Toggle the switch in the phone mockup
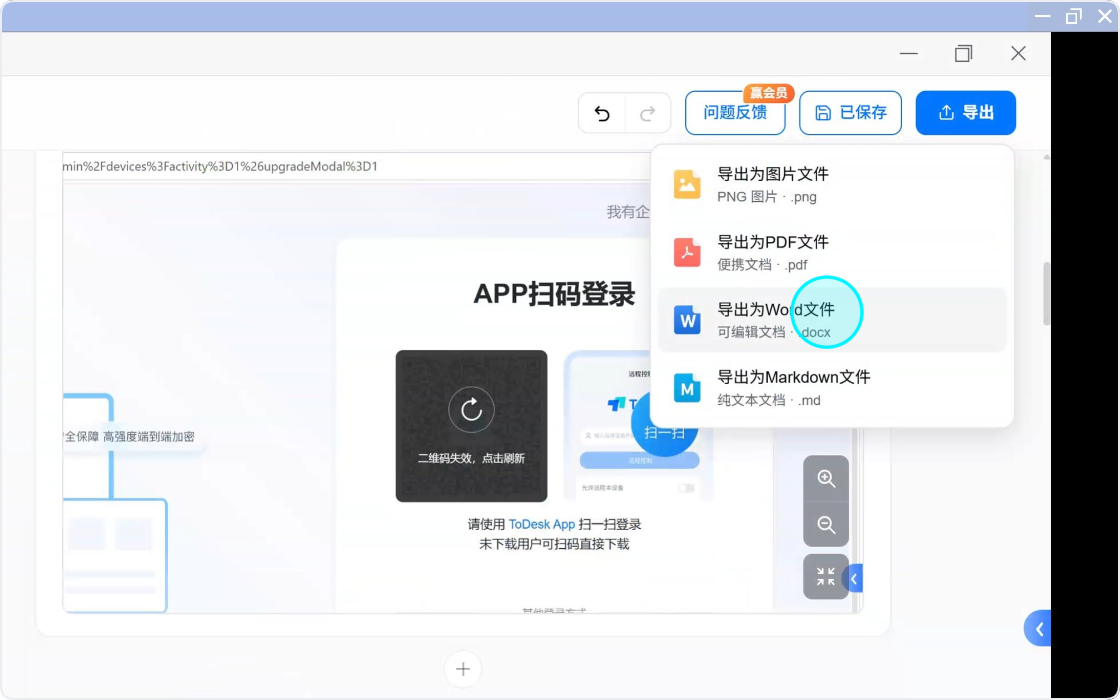Screen dimensions: 1120x700 pyautogui.click(x=686, y=488)
